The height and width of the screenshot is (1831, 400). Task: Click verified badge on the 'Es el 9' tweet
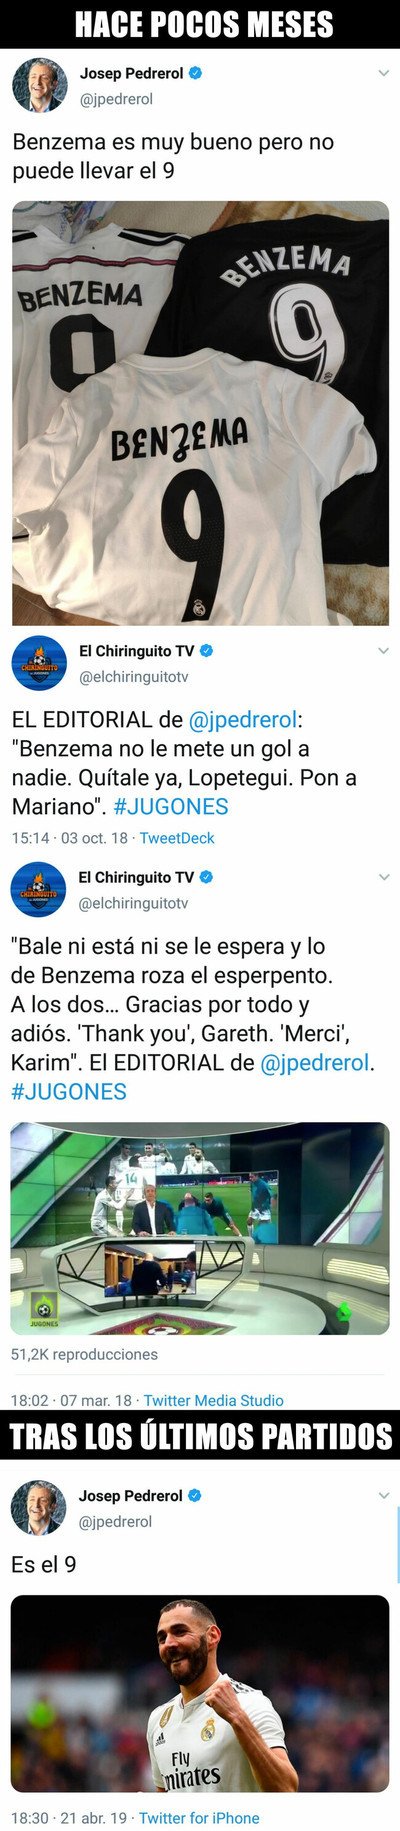[195, 1496]
